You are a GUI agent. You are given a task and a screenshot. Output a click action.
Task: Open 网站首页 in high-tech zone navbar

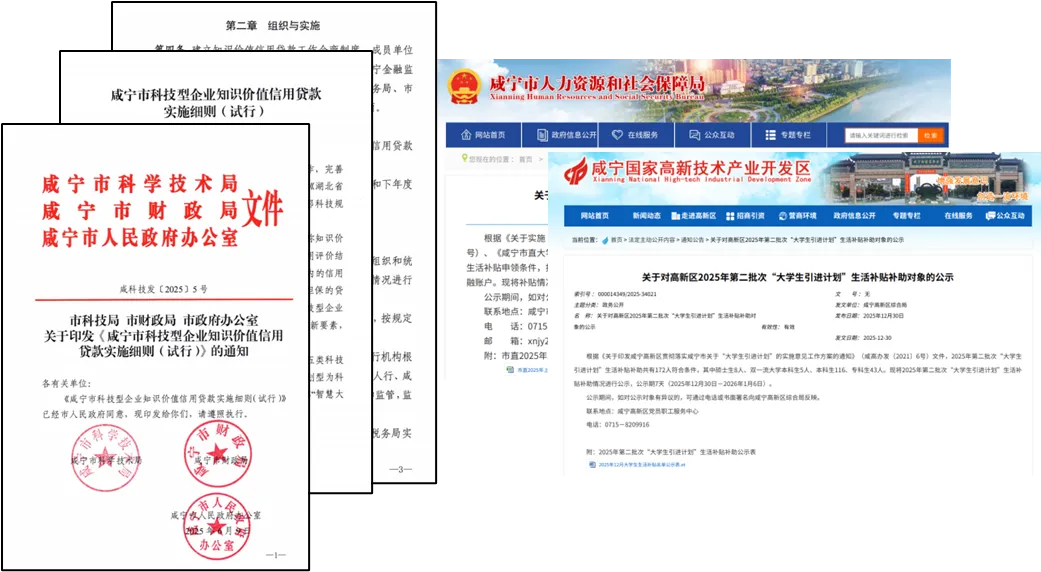pos(594,216)
